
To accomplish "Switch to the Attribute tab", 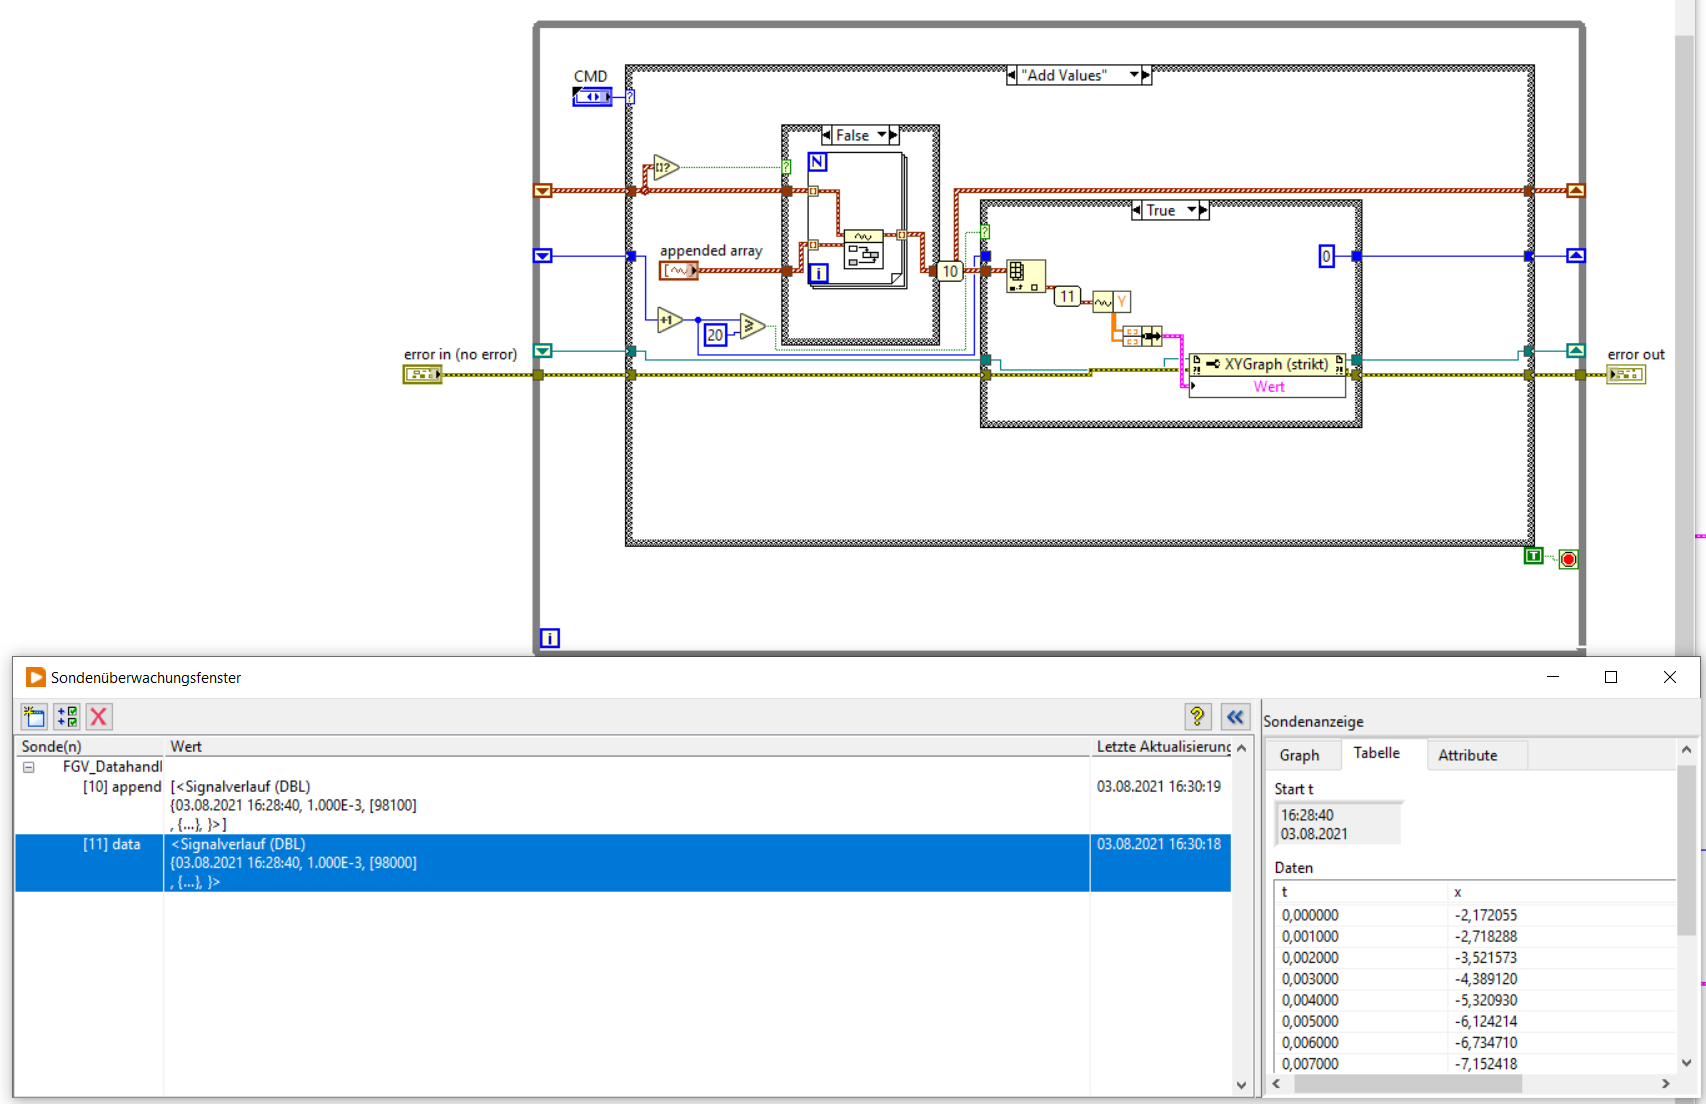I will (x=1467, y=755).
